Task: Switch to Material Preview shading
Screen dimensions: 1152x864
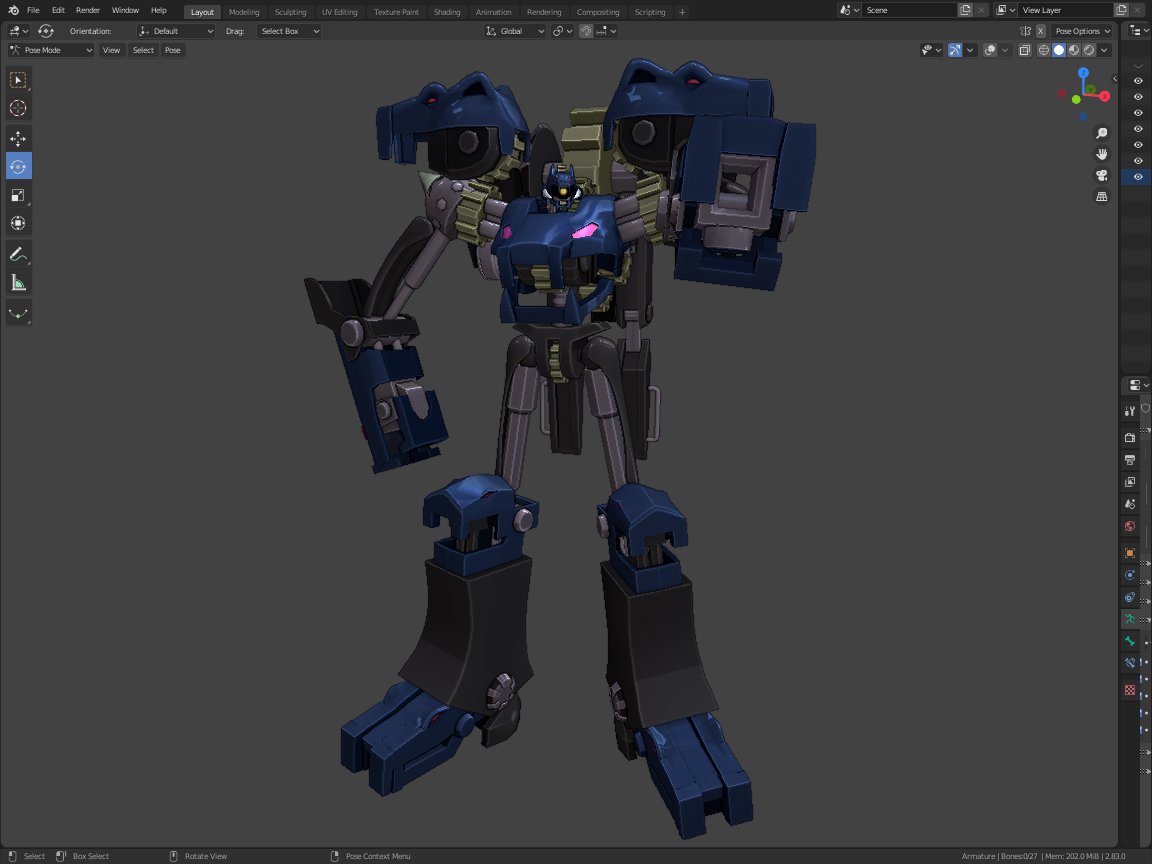Action: point(1074,50)
